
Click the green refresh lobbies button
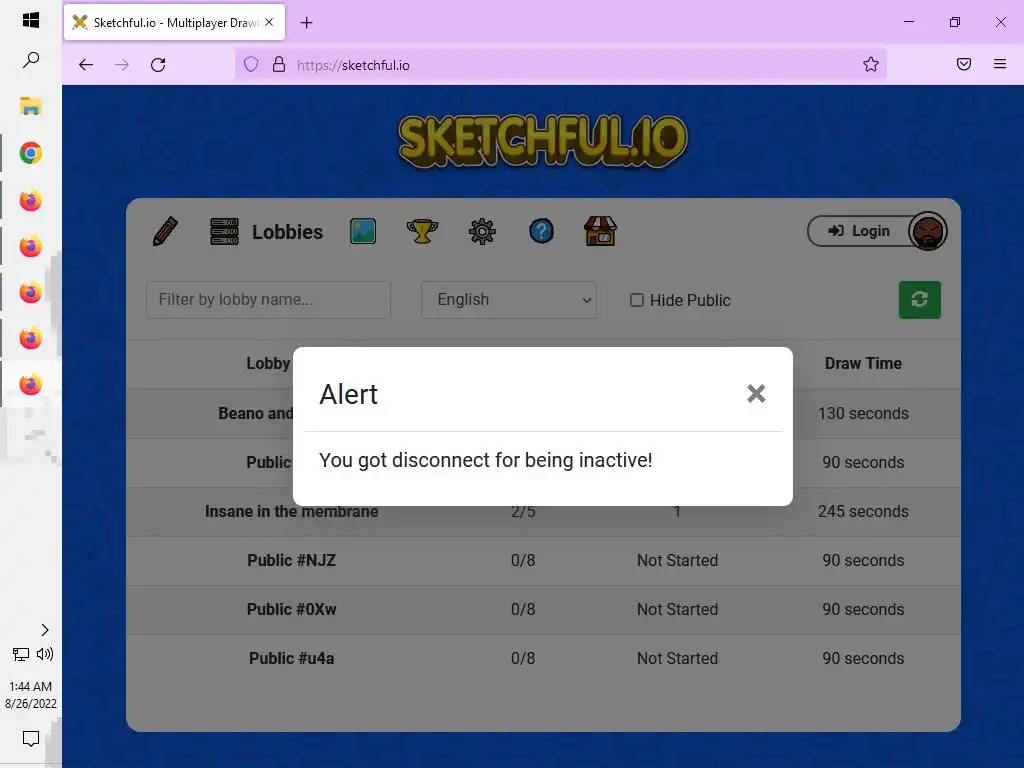click(920, 300)
